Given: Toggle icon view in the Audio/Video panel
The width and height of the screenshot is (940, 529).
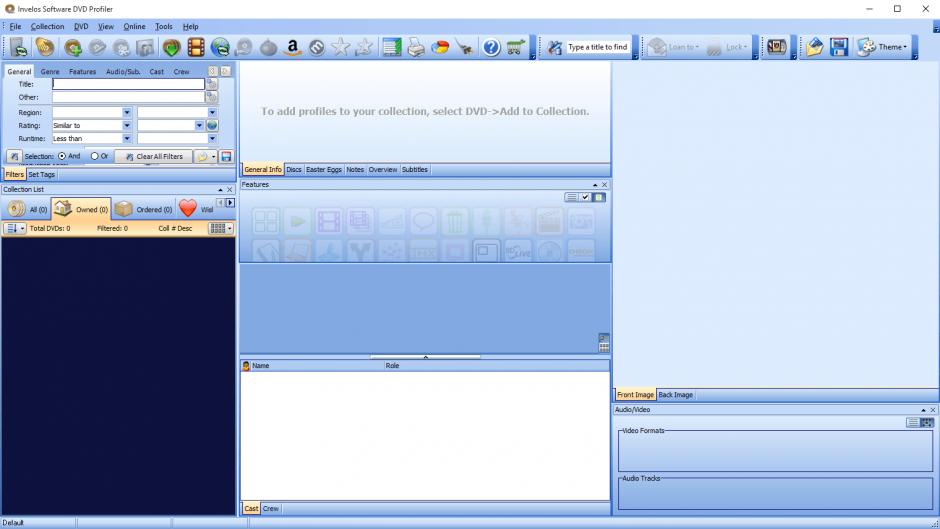Looking at the screenshot, I should coord(927,423).
